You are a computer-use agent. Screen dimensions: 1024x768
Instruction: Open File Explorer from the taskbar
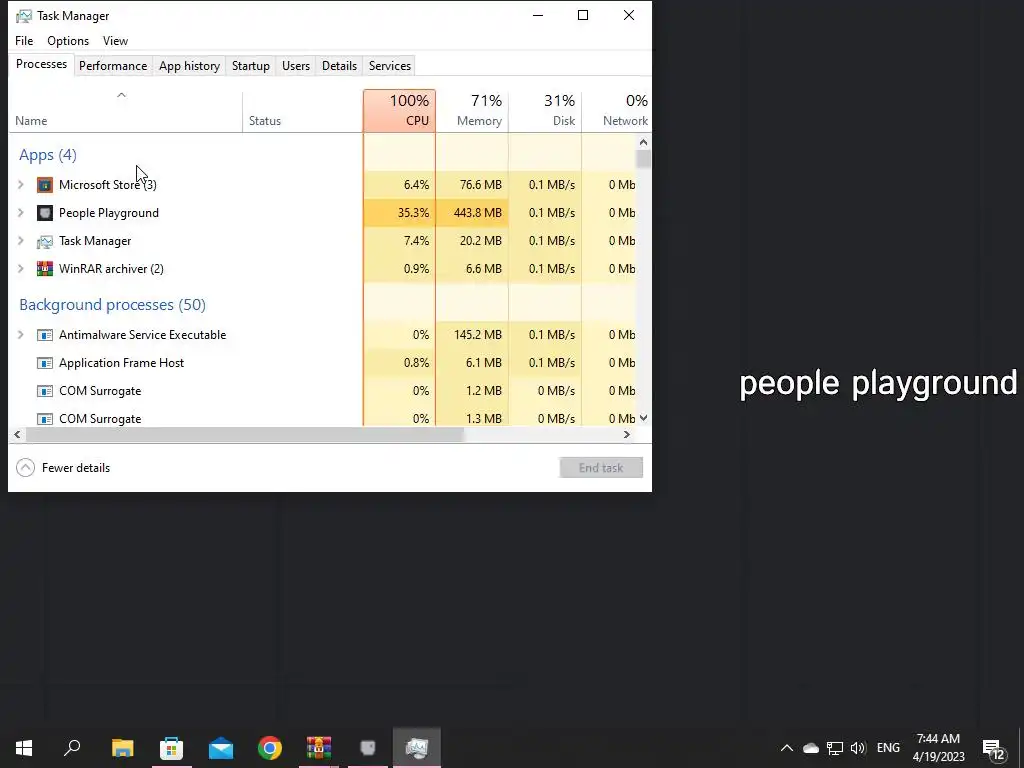click(x=122, y=747)
